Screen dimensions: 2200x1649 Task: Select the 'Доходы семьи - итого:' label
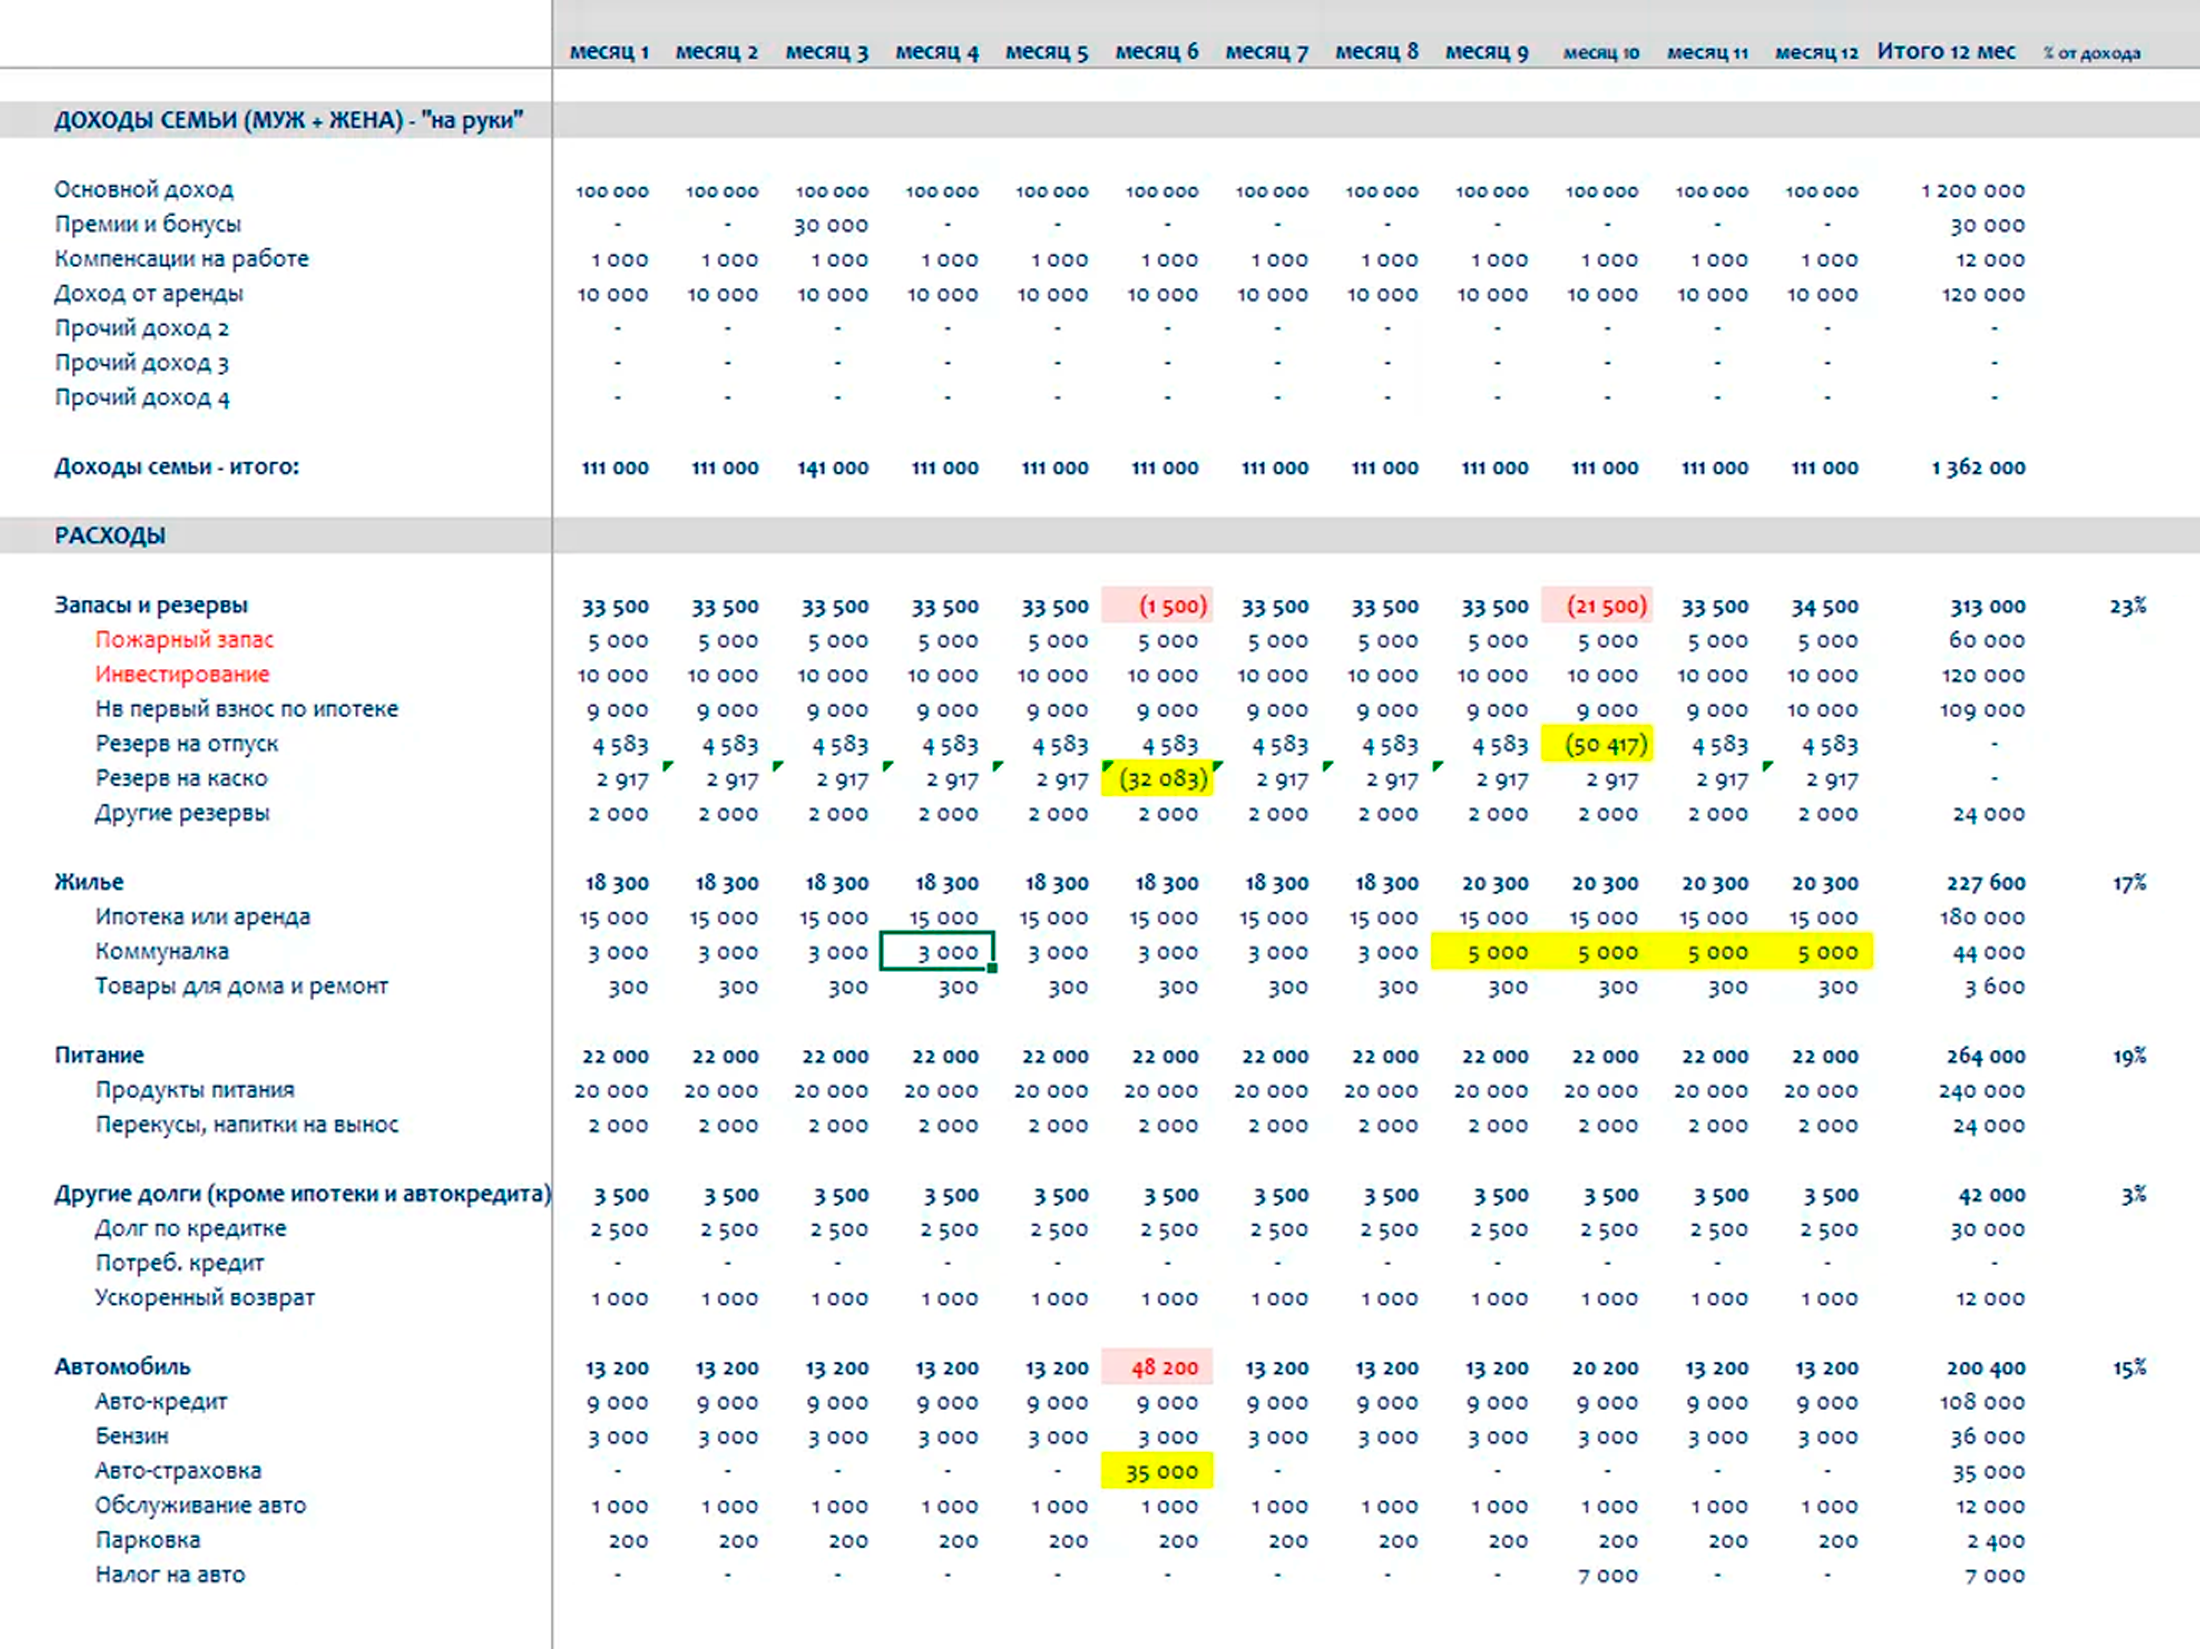coord(177,467)
